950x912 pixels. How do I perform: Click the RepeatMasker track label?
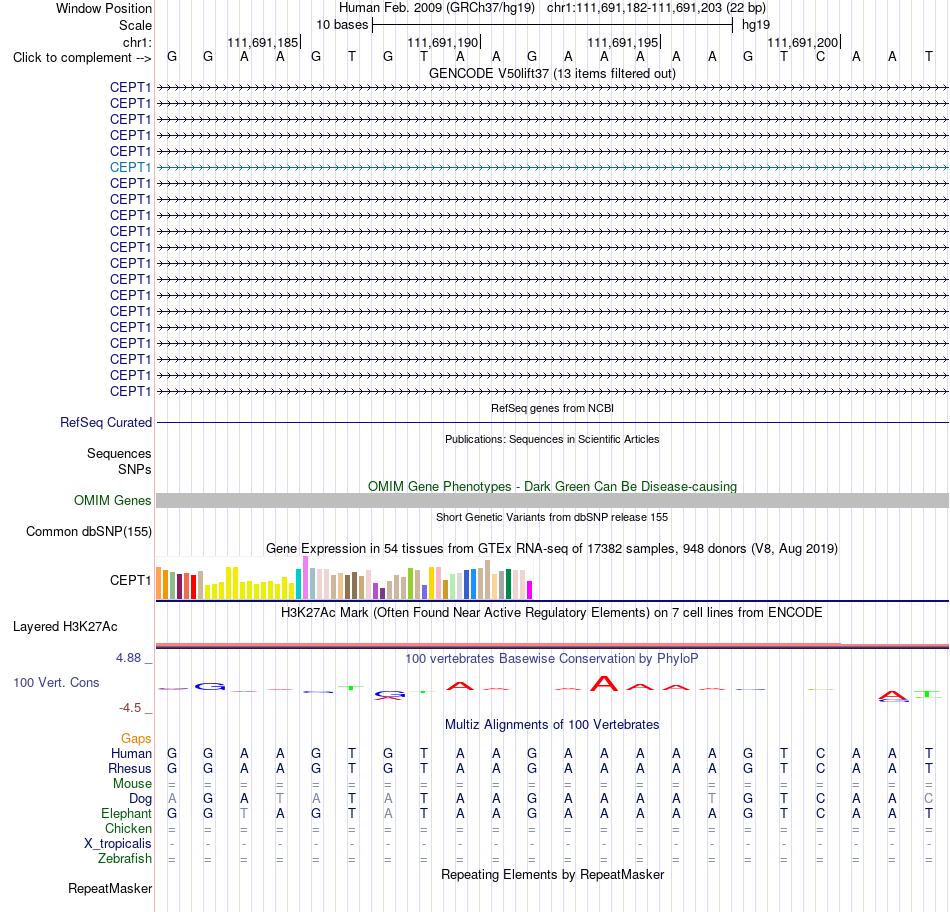click(110, 888)
